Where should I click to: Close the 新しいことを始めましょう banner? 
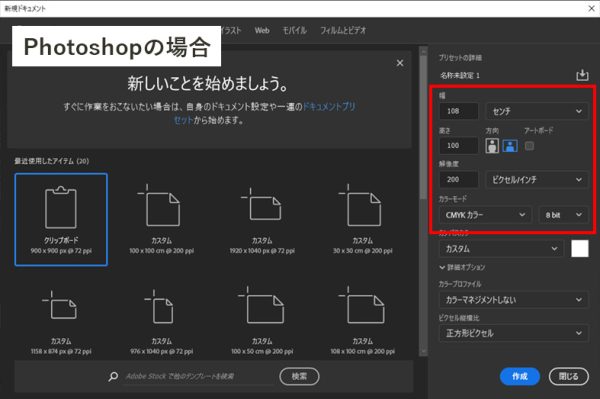coord(399,63)
